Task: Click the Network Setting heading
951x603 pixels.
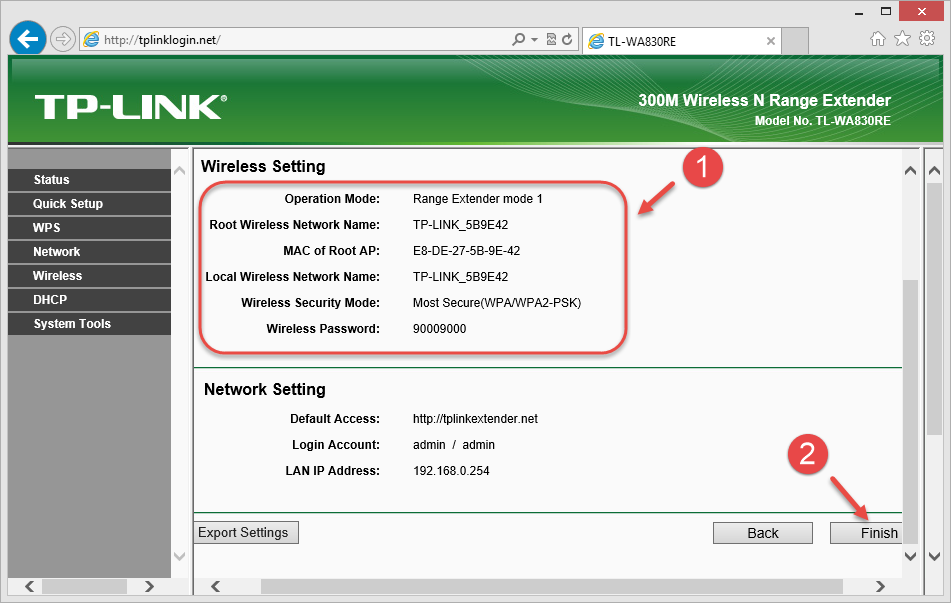Action: click(x=264, y=389)
